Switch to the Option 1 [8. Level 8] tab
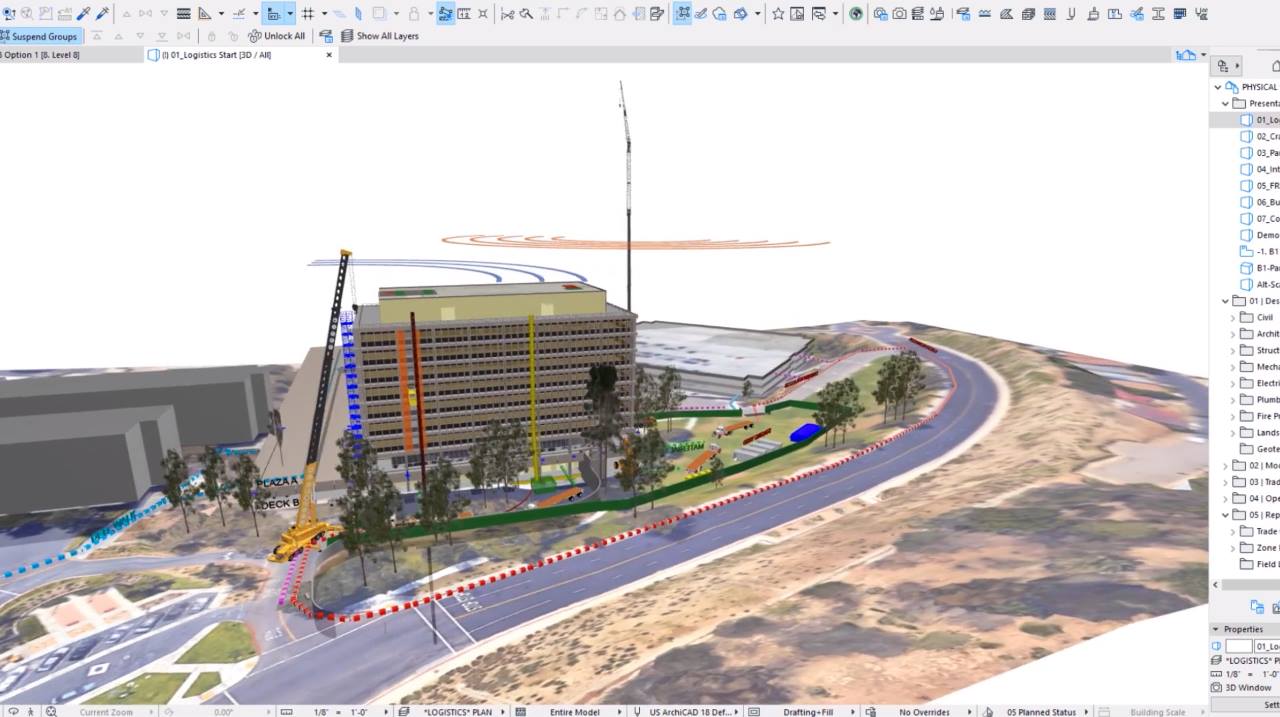This screenshot has width=1280, height=717. coord(40,55)
